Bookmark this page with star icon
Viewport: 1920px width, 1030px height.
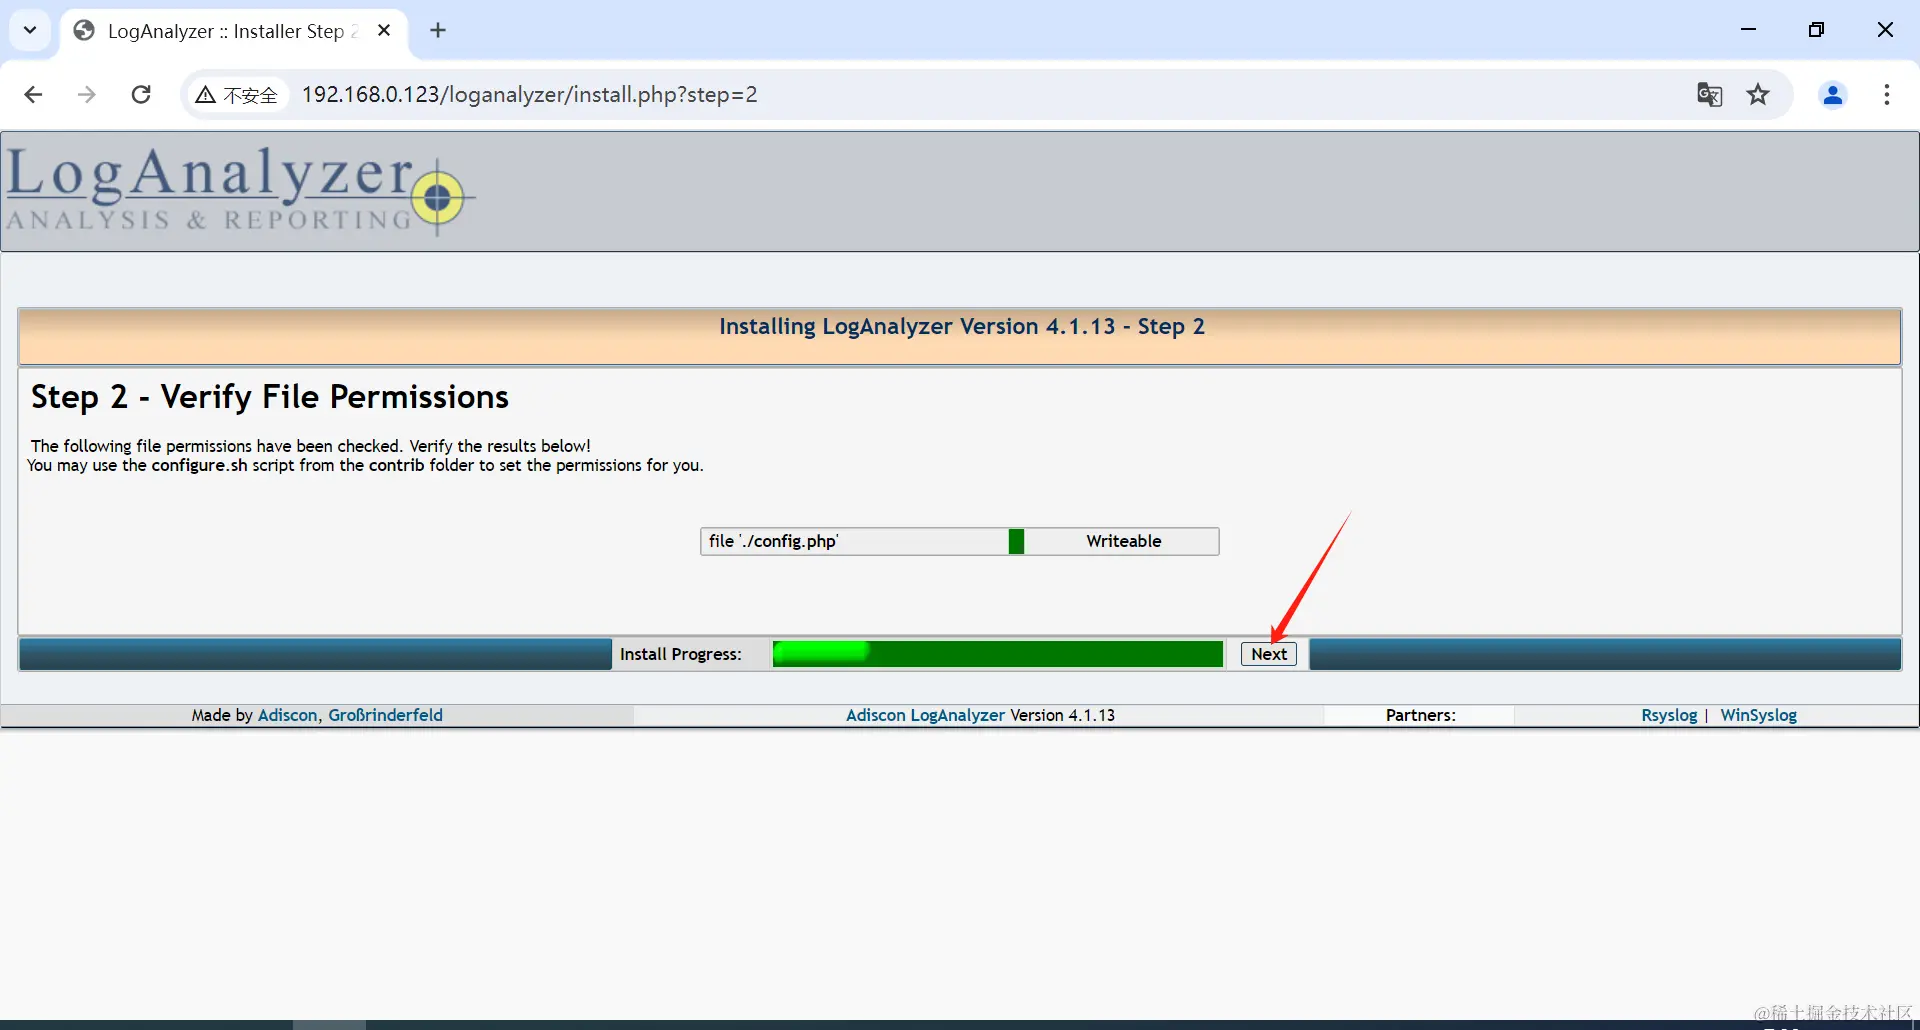point(1758,95)
